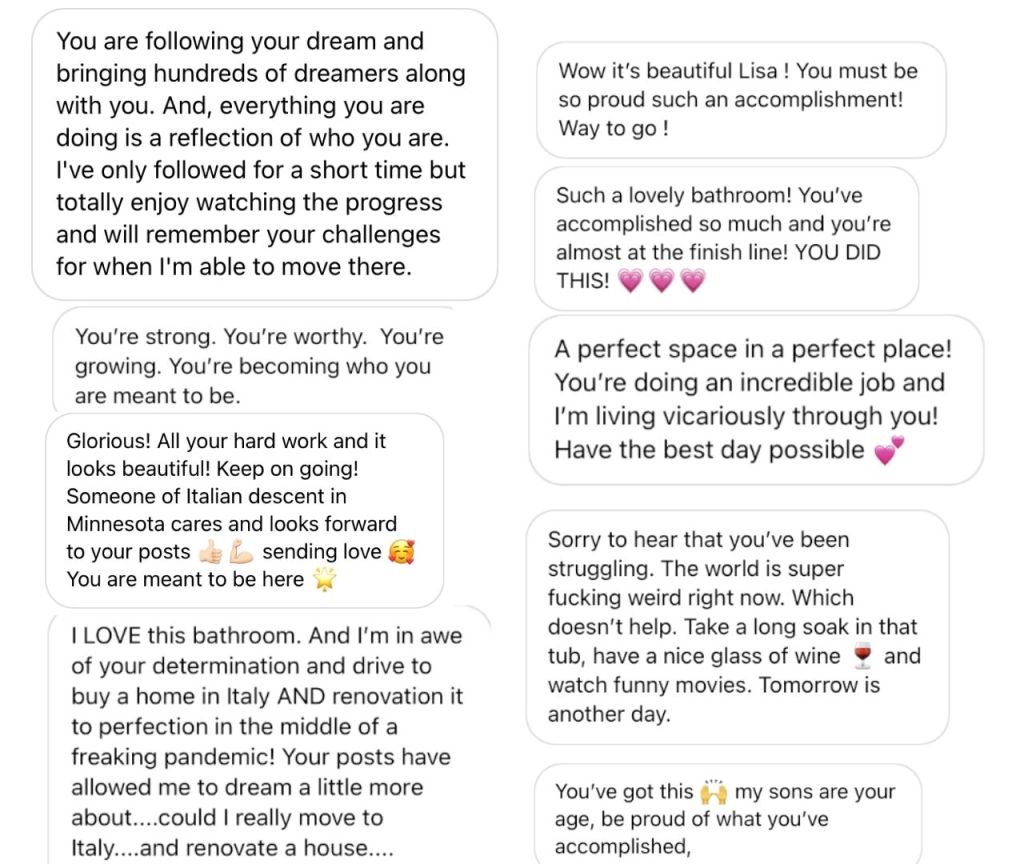Click the flexed bicep emoji
This screenshot has width=1024, height=864.
(x=241, y=552)
